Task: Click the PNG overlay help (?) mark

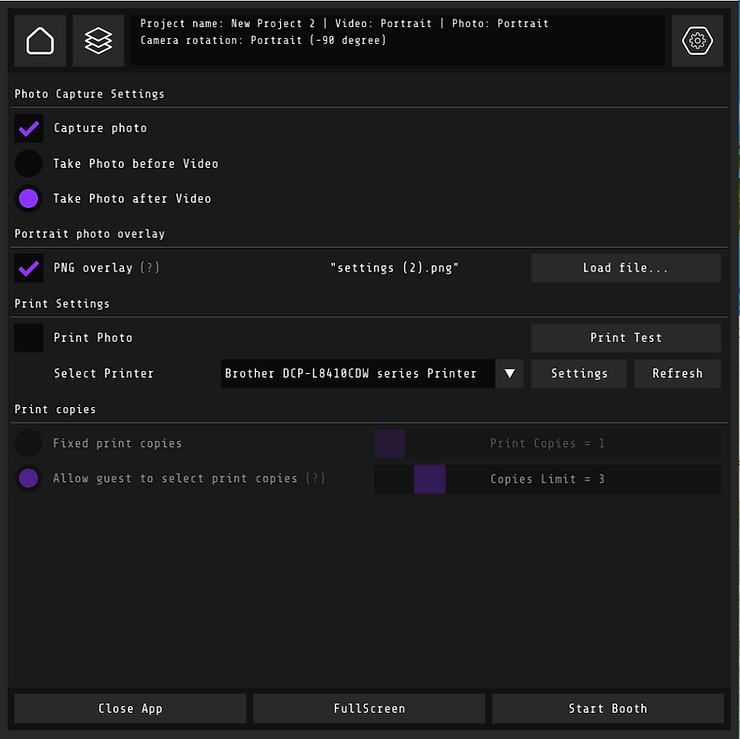Action: tap(150, 268)
